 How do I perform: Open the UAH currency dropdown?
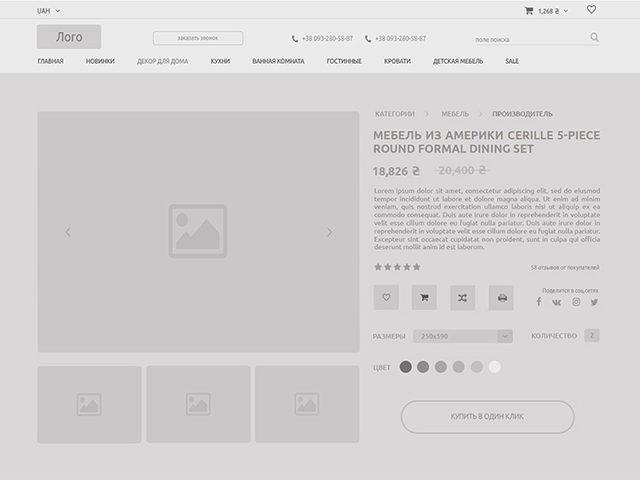click(x=48, y=11)
